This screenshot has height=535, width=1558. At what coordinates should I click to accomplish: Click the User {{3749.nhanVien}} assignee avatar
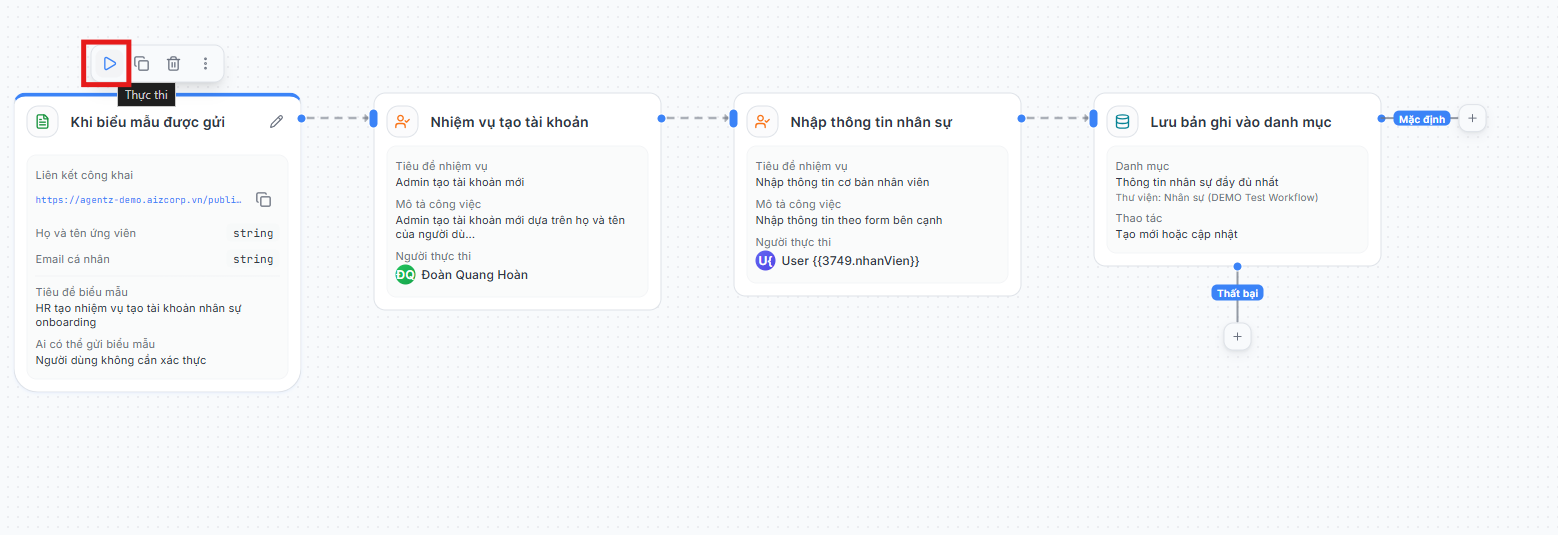click(x=765, y=260)
